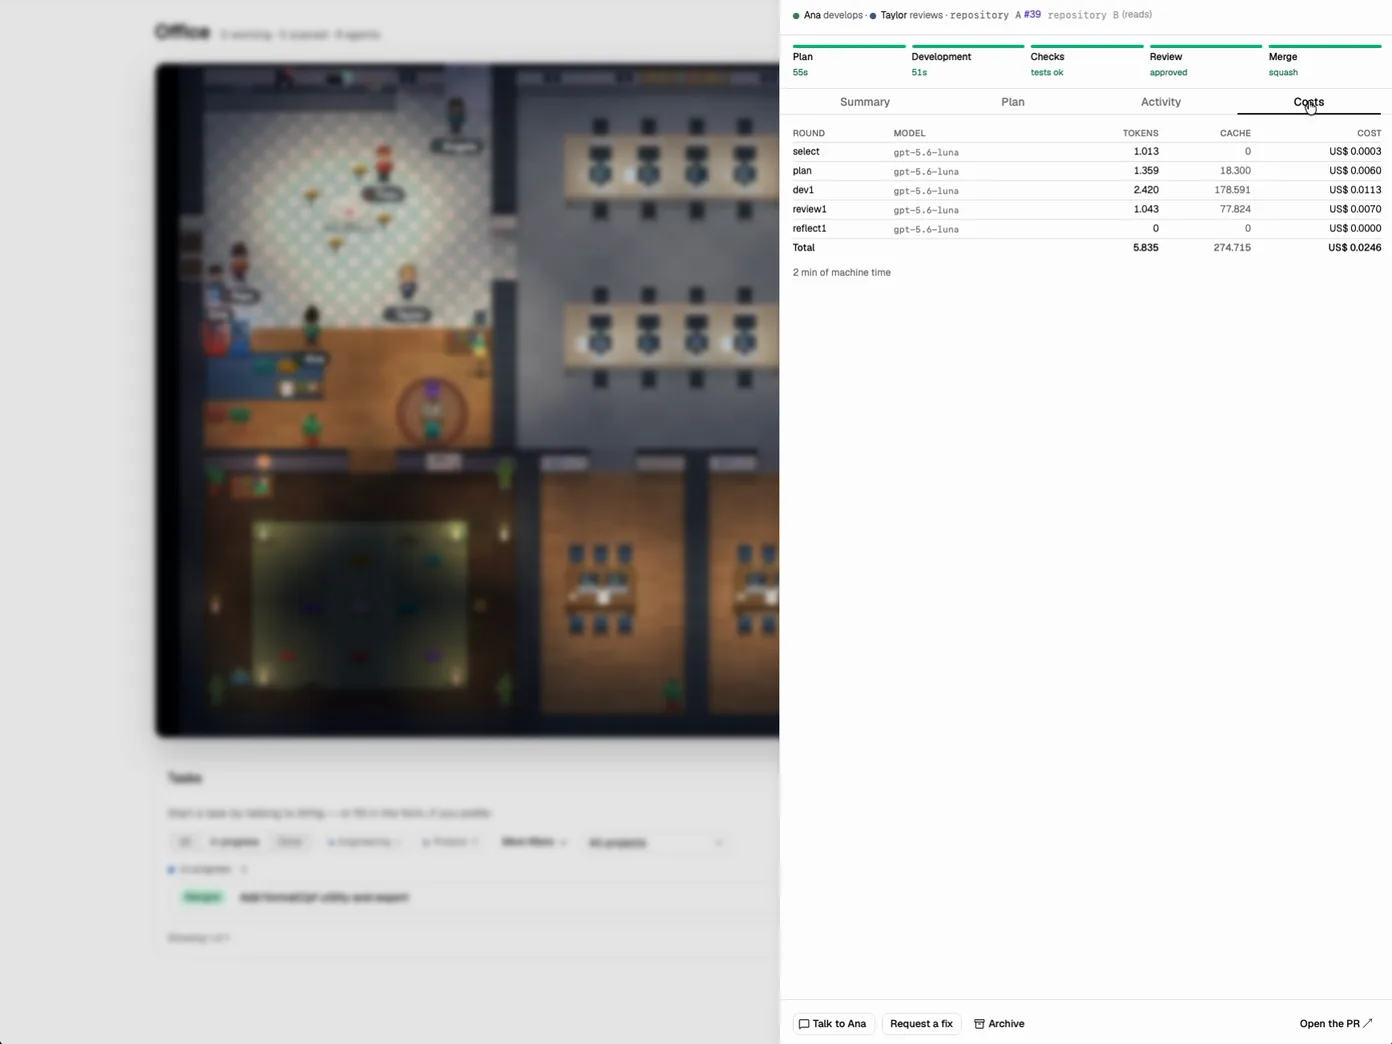Open the Plan tab
The image size is (1392, 1044).
pos(1012,102)
